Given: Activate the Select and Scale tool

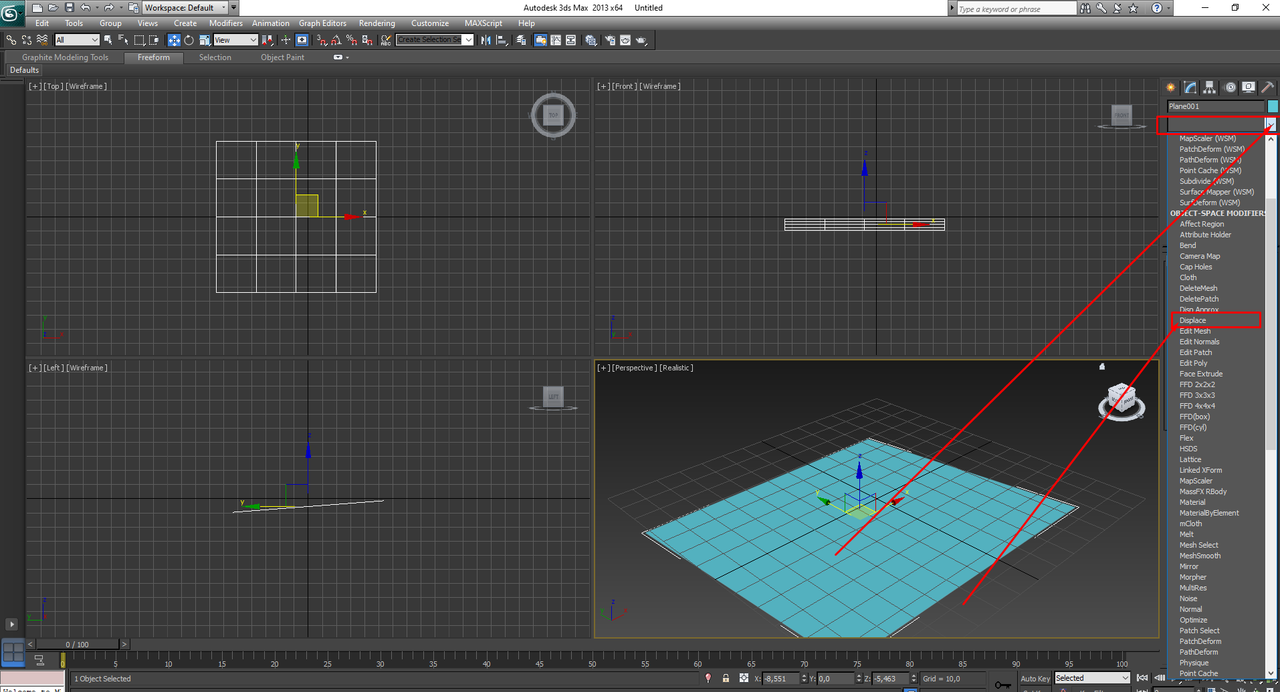Looking at the screenshot, I should 204,40.
